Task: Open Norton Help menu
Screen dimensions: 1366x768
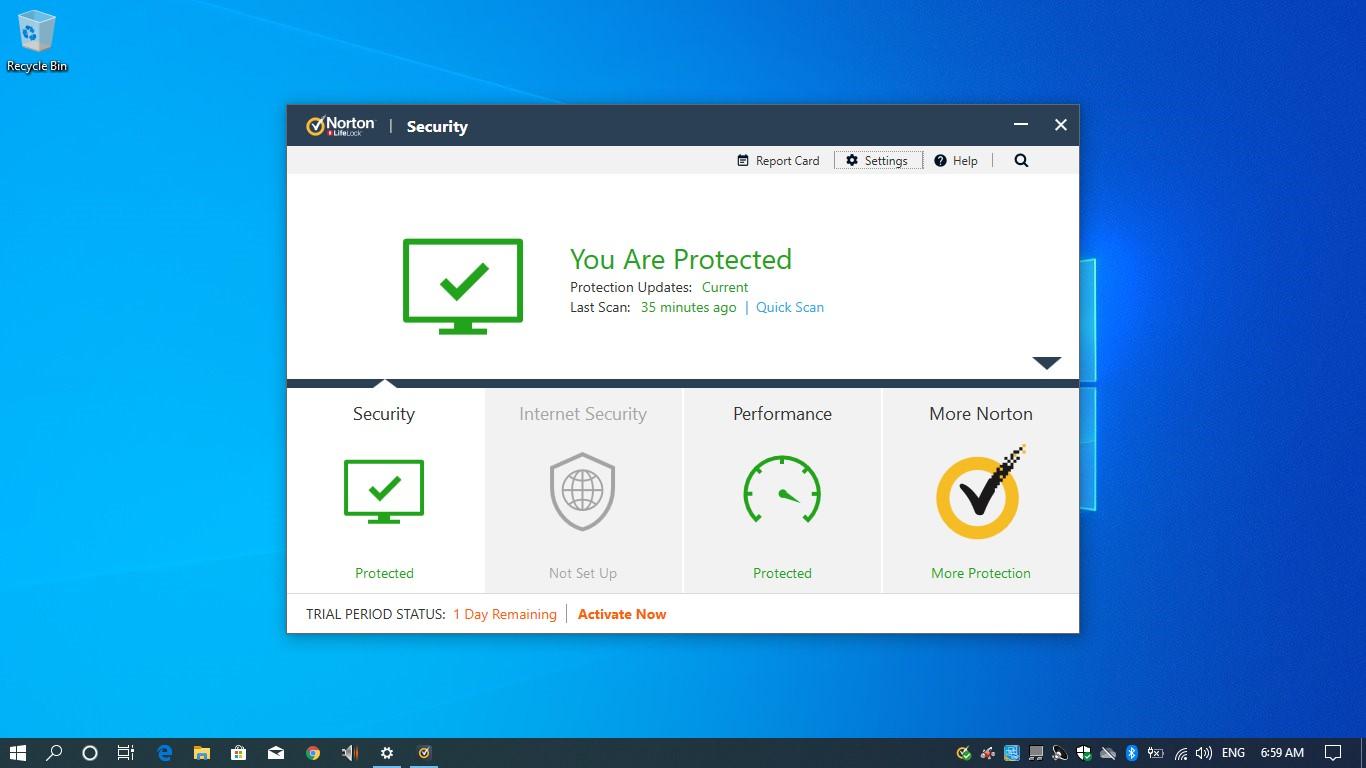Action: point(956,160)
